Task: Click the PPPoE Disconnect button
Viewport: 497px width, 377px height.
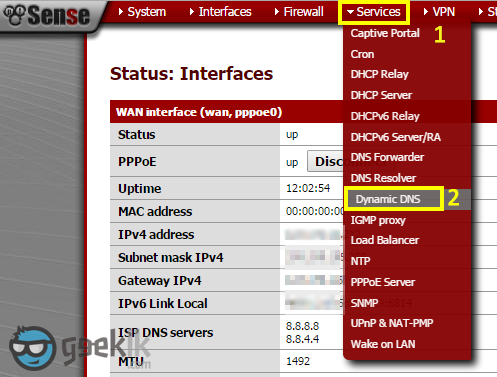Action: (325, 161)
